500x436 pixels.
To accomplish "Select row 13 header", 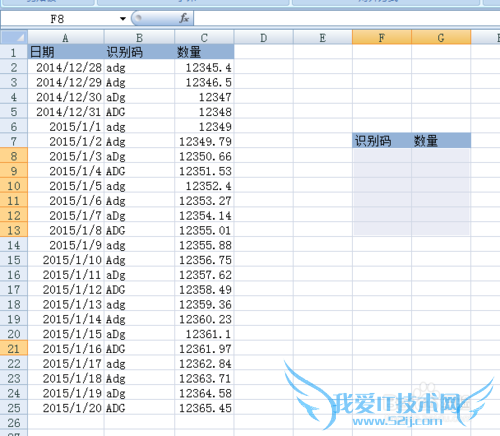I will (x=14, y=230).
